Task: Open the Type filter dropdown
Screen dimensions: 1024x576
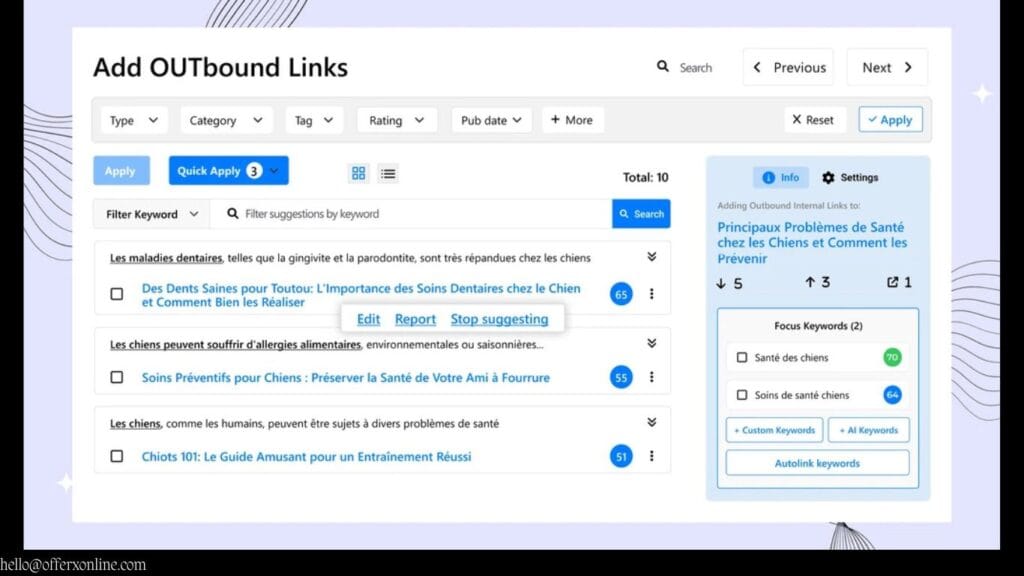Action: tap(133, 119)
